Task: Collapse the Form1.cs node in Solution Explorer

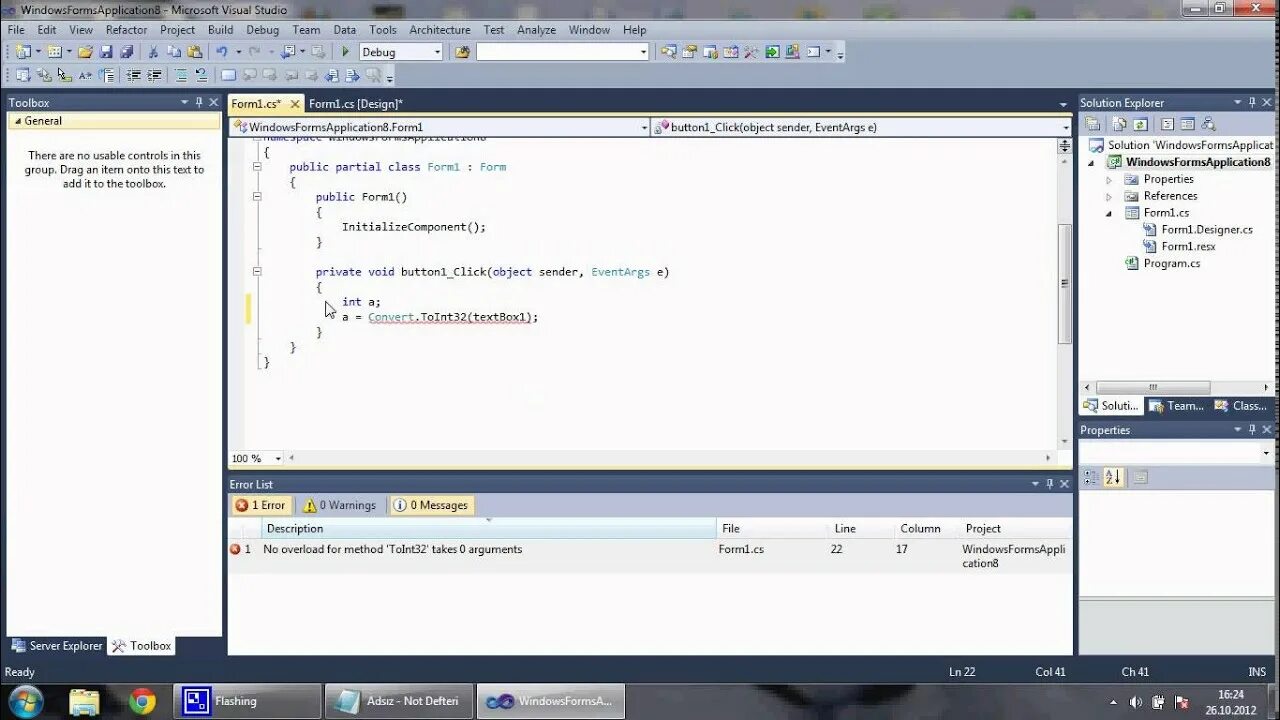Action: pos(1109,214)
